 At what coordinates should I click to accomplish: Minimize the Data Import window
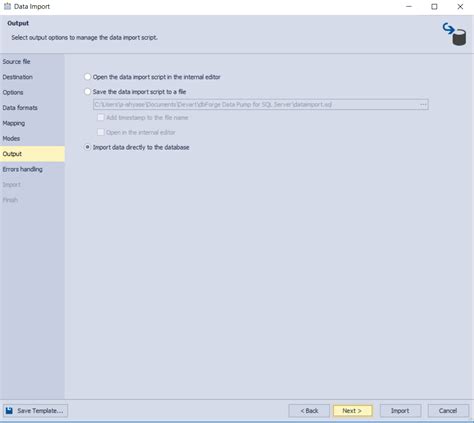(x=409, y=7)
